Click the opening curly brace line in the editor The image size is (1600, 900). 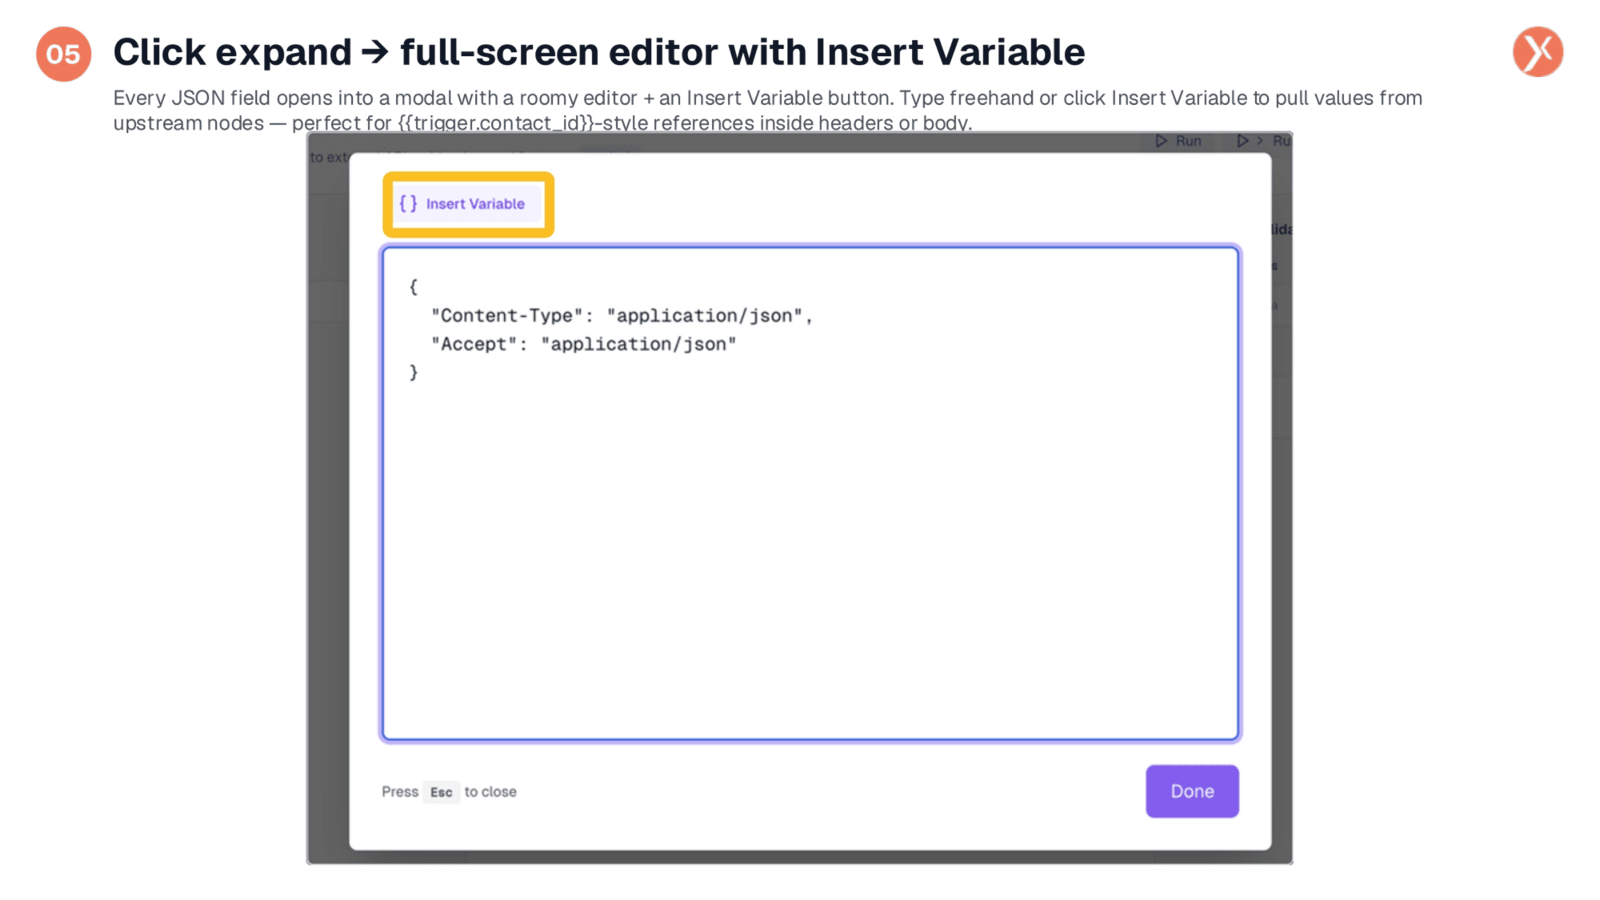(x=413, y=287)
